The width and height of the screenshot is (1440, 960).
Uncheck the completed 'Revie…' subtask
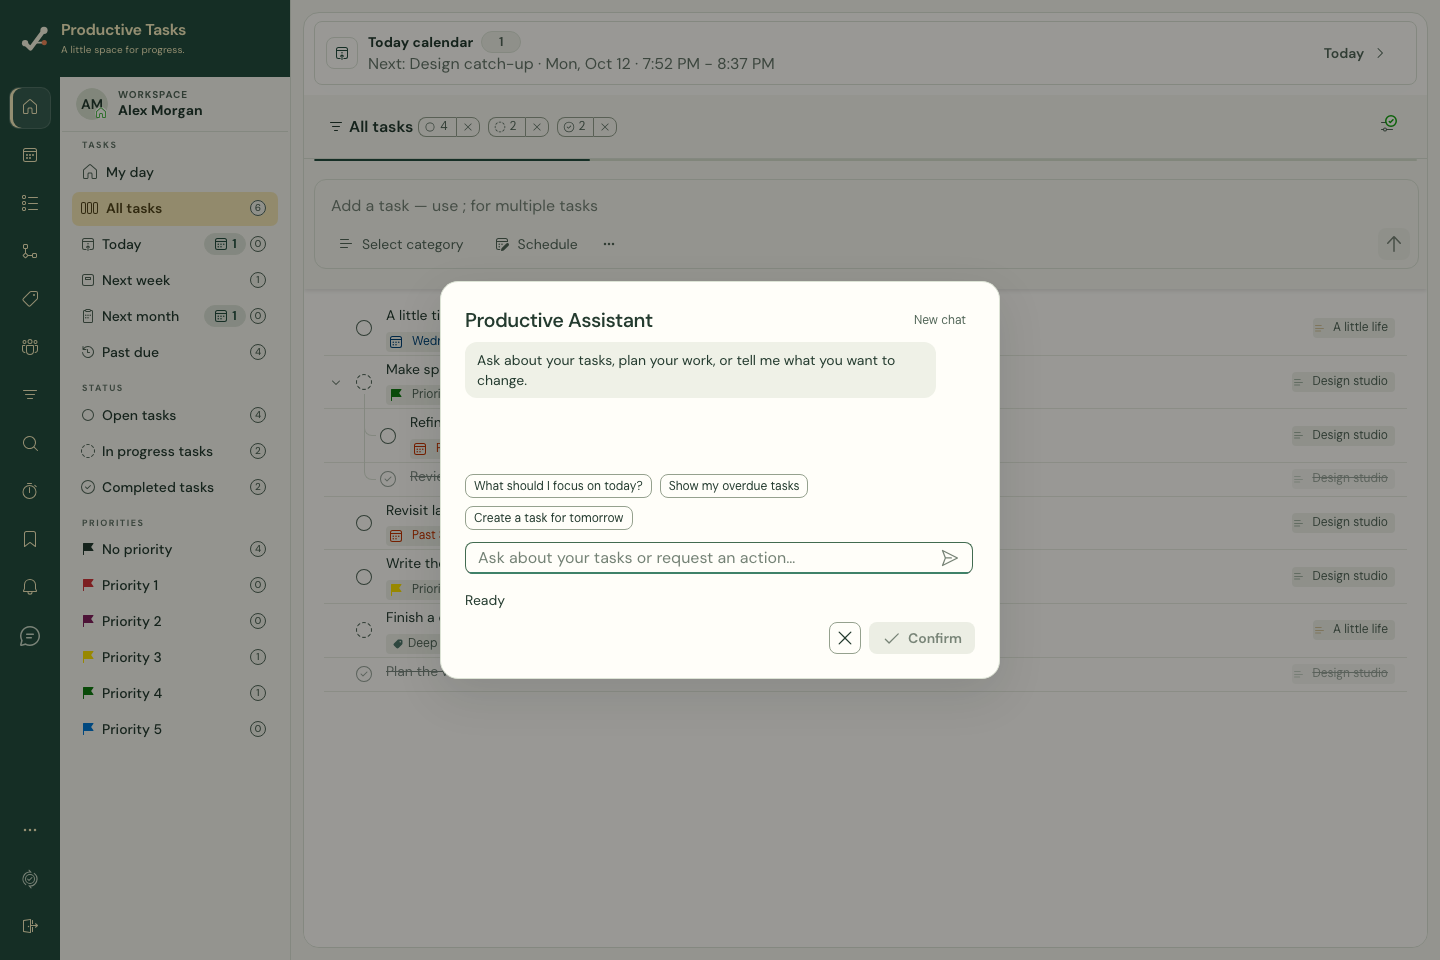pyautogui.click(x=388, y=478)
